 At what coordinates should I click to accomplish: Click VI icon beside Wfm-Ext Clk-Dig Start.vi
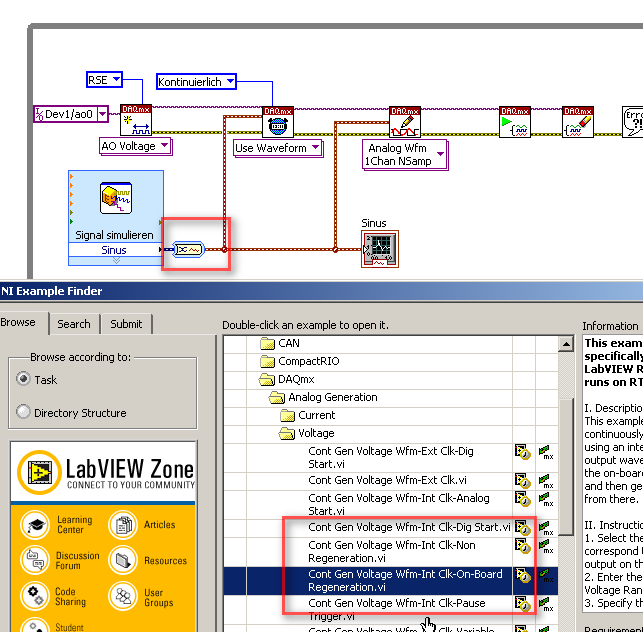(x=523, y=452)
